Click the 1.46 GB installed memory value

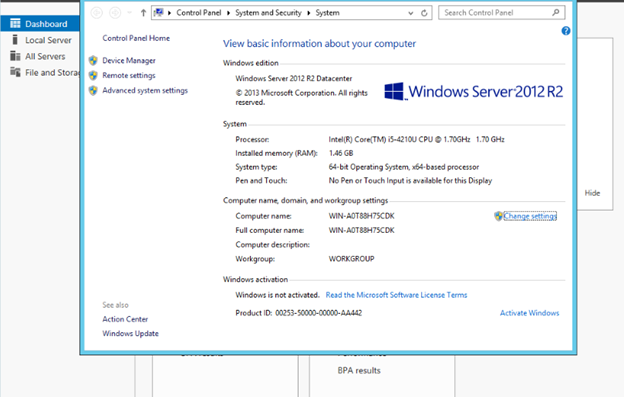(x=341, y=153)
